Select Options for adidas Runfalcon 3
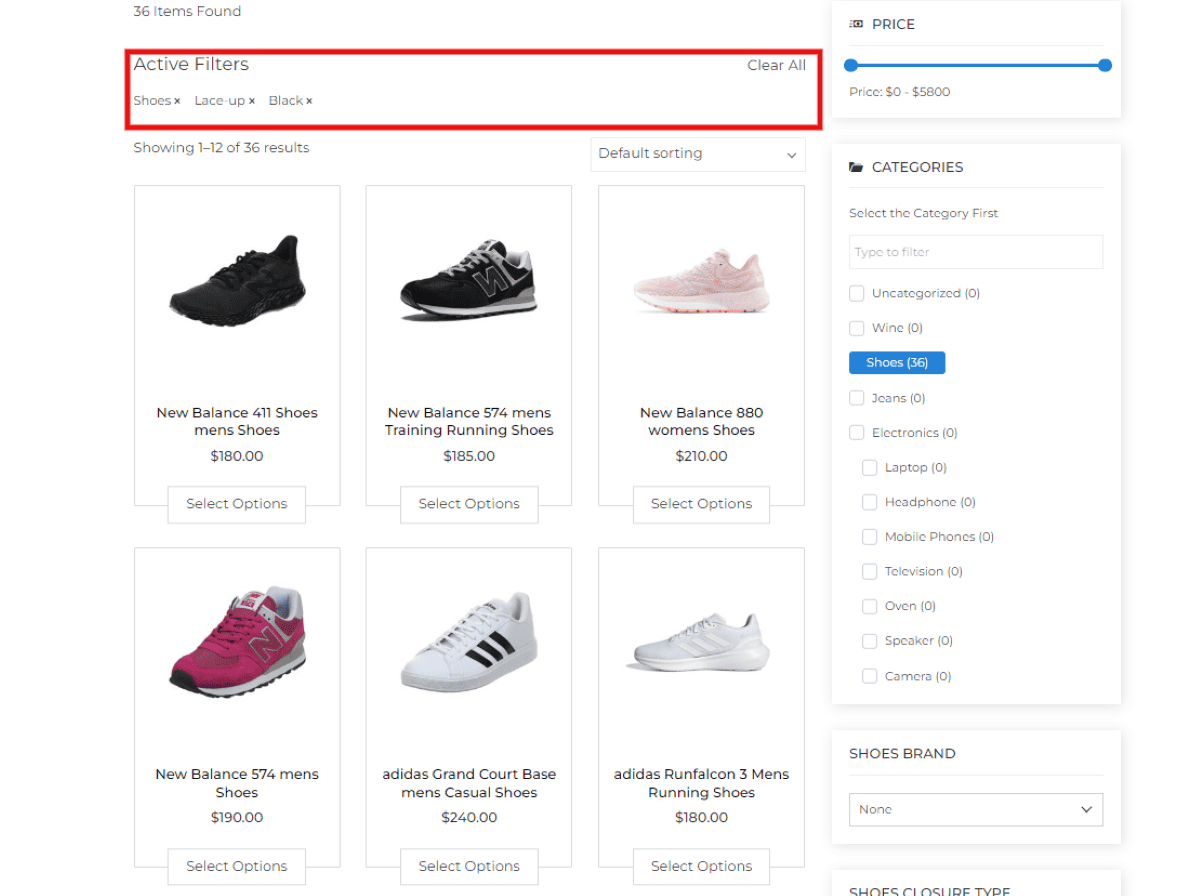Image resolution: width=1200 pixels, height=896 pixels. tap(701, 866)
